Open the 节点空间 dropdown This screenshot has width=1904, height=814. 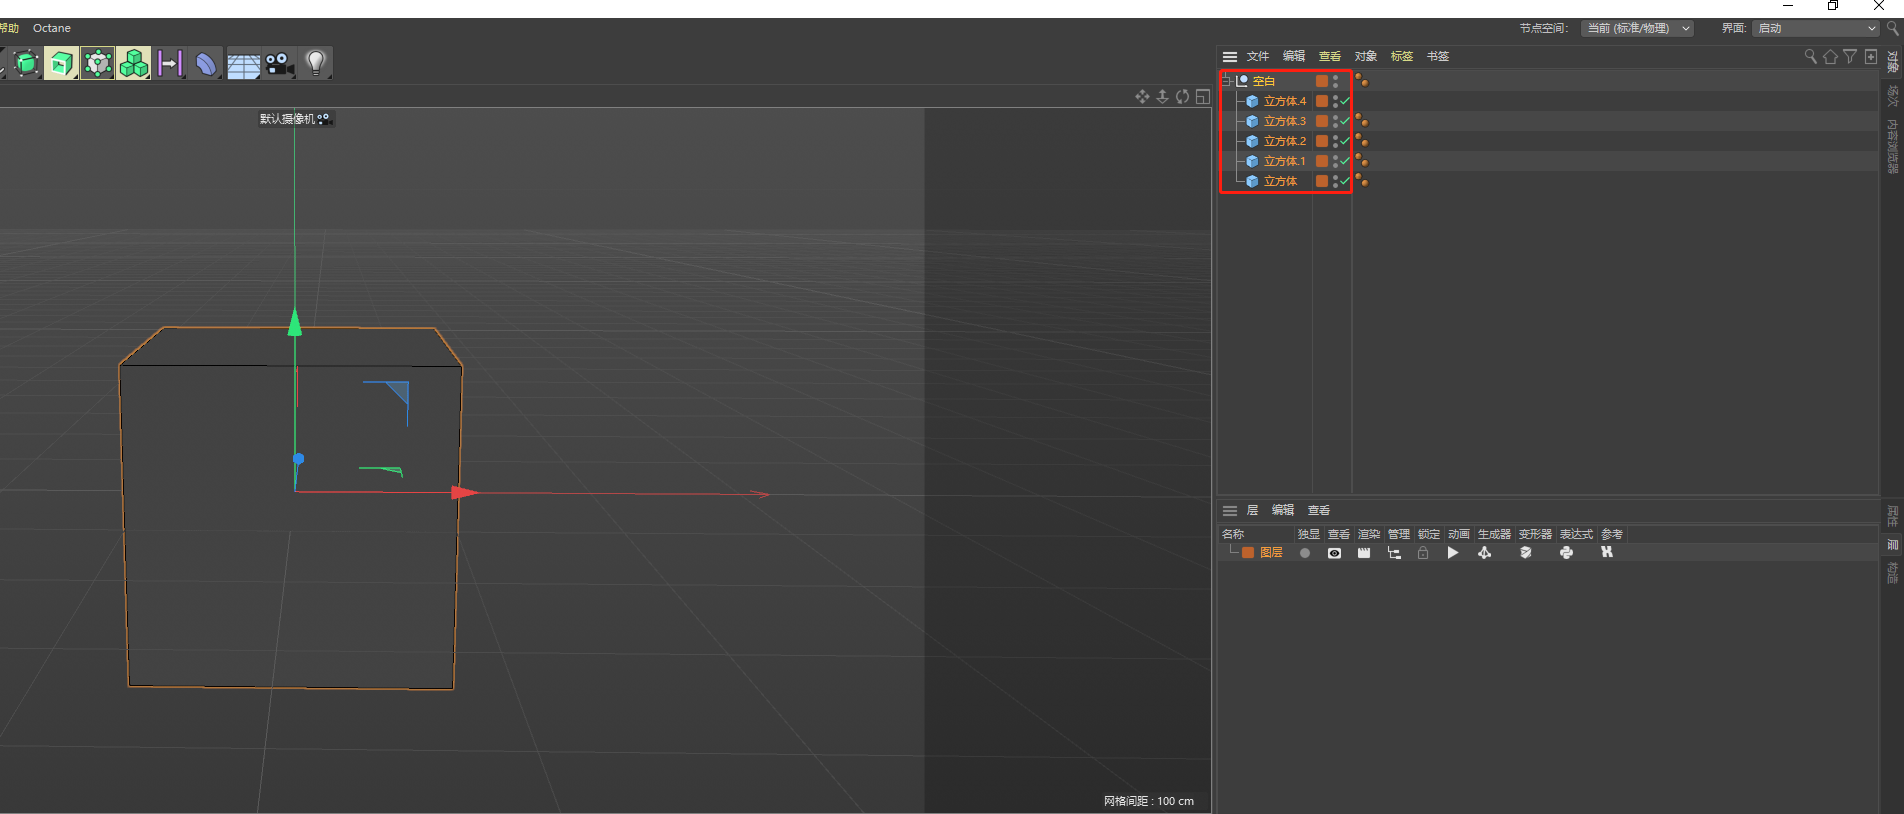pyautogui.click(x=1637, y=28)
